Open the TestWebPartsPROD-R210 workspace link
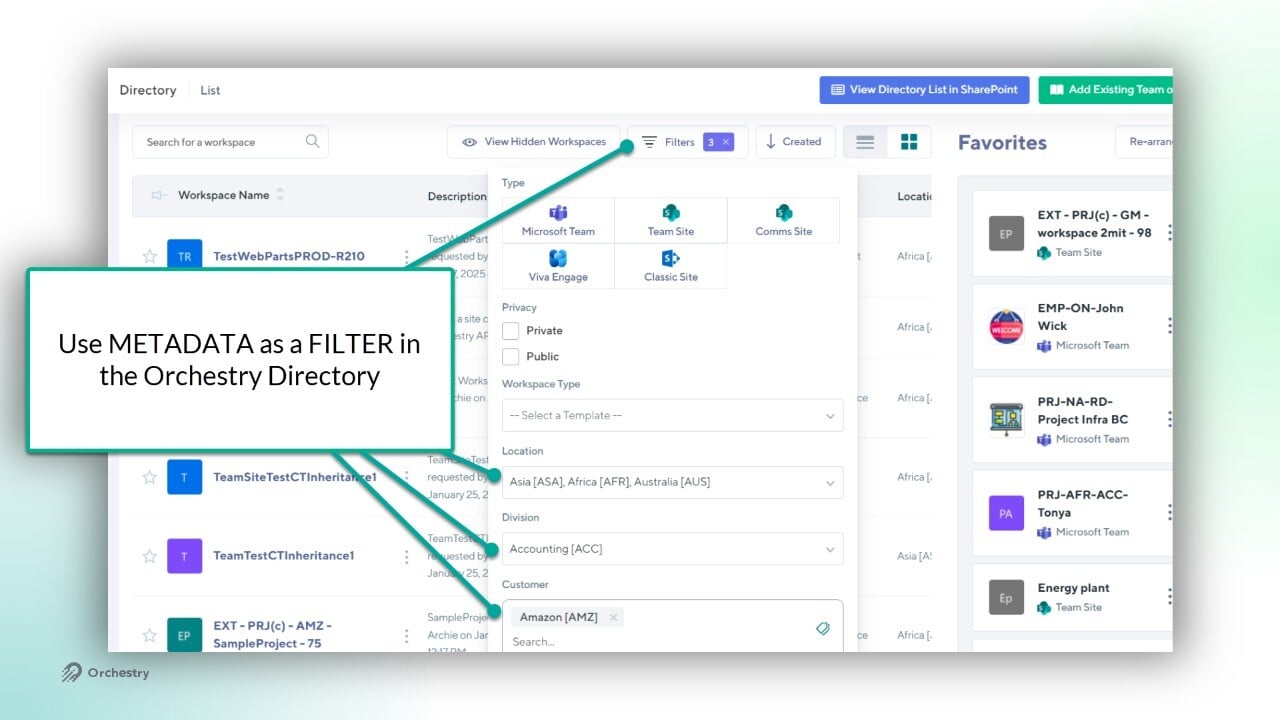Screen dimensions: 1280x720 click(289, 256)
